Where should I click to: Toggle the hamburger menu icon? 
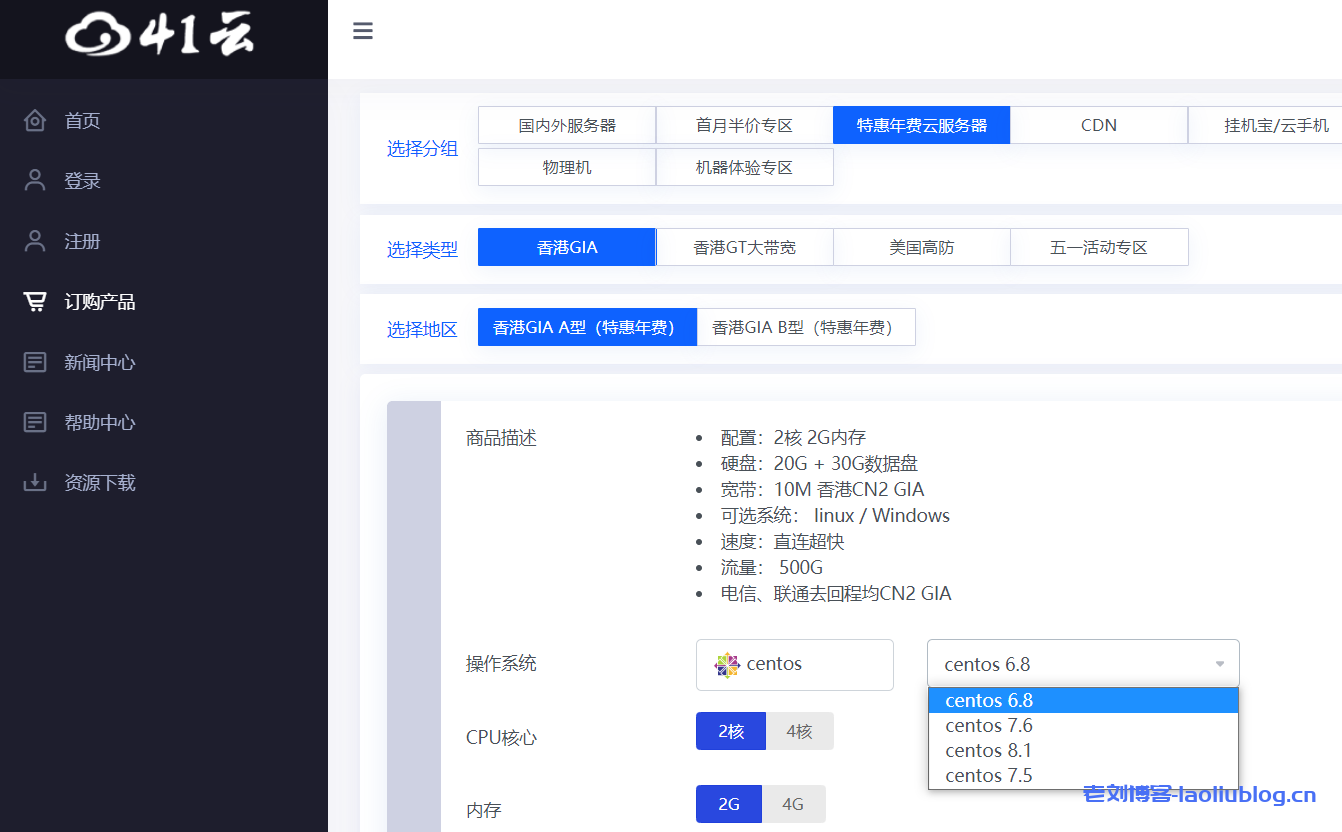(363, 31)
